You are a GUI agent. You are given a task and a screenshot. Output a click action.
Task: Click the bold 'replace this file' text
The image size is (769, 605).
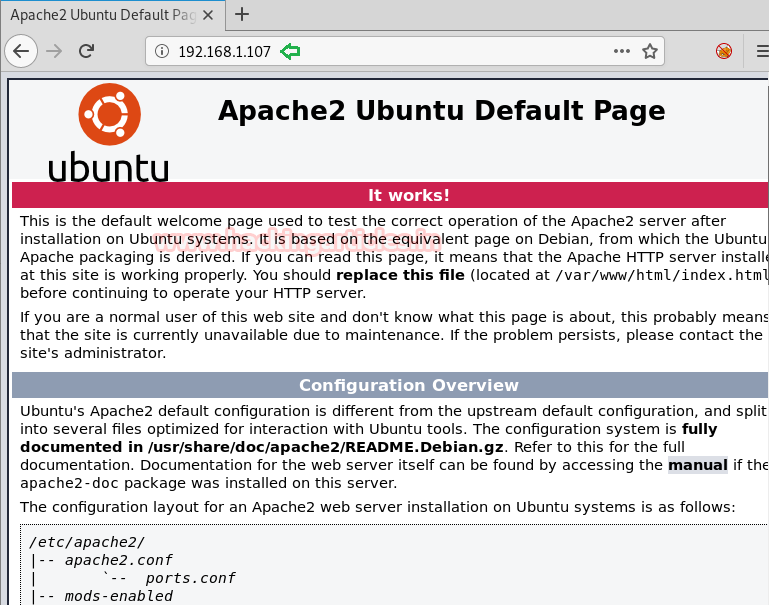[x=400, y=275]
